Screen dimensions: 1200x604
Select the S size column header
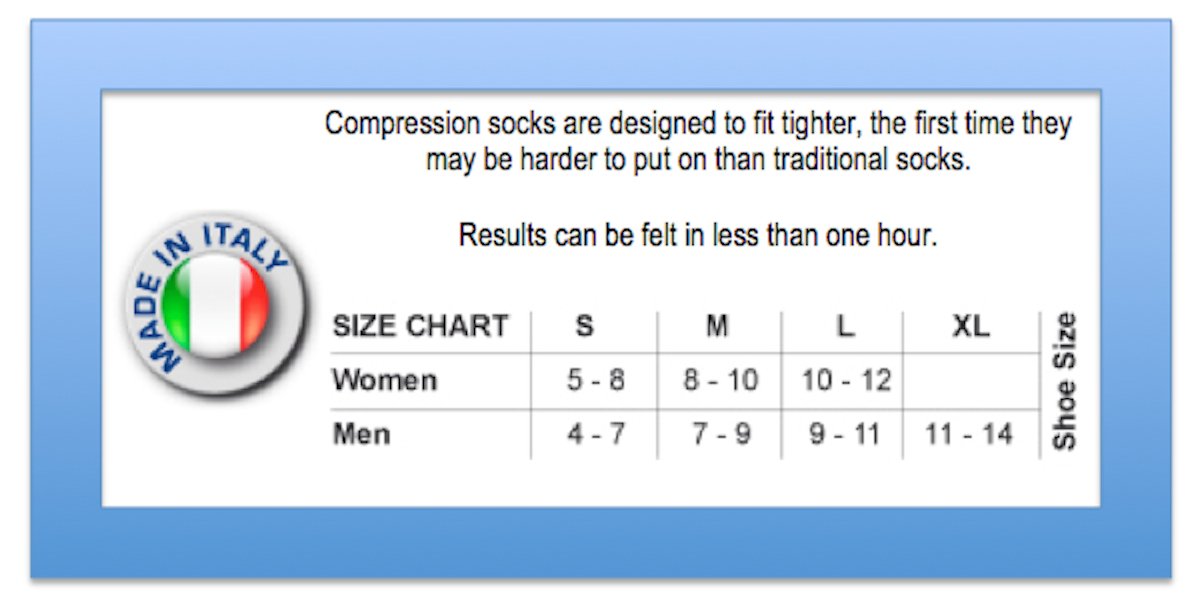pyautogui.click(x=584, y=326)
